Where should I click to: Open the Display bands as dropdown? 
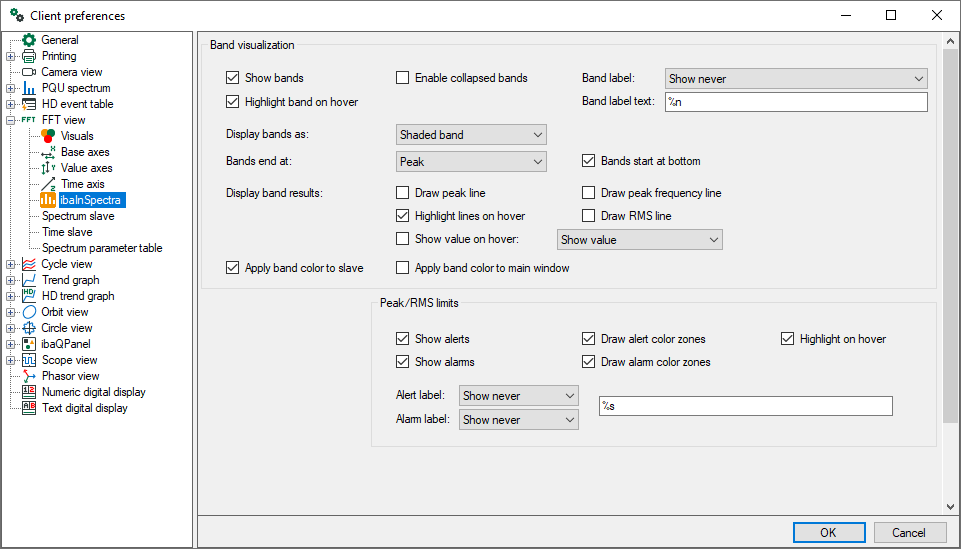point(471,135)
